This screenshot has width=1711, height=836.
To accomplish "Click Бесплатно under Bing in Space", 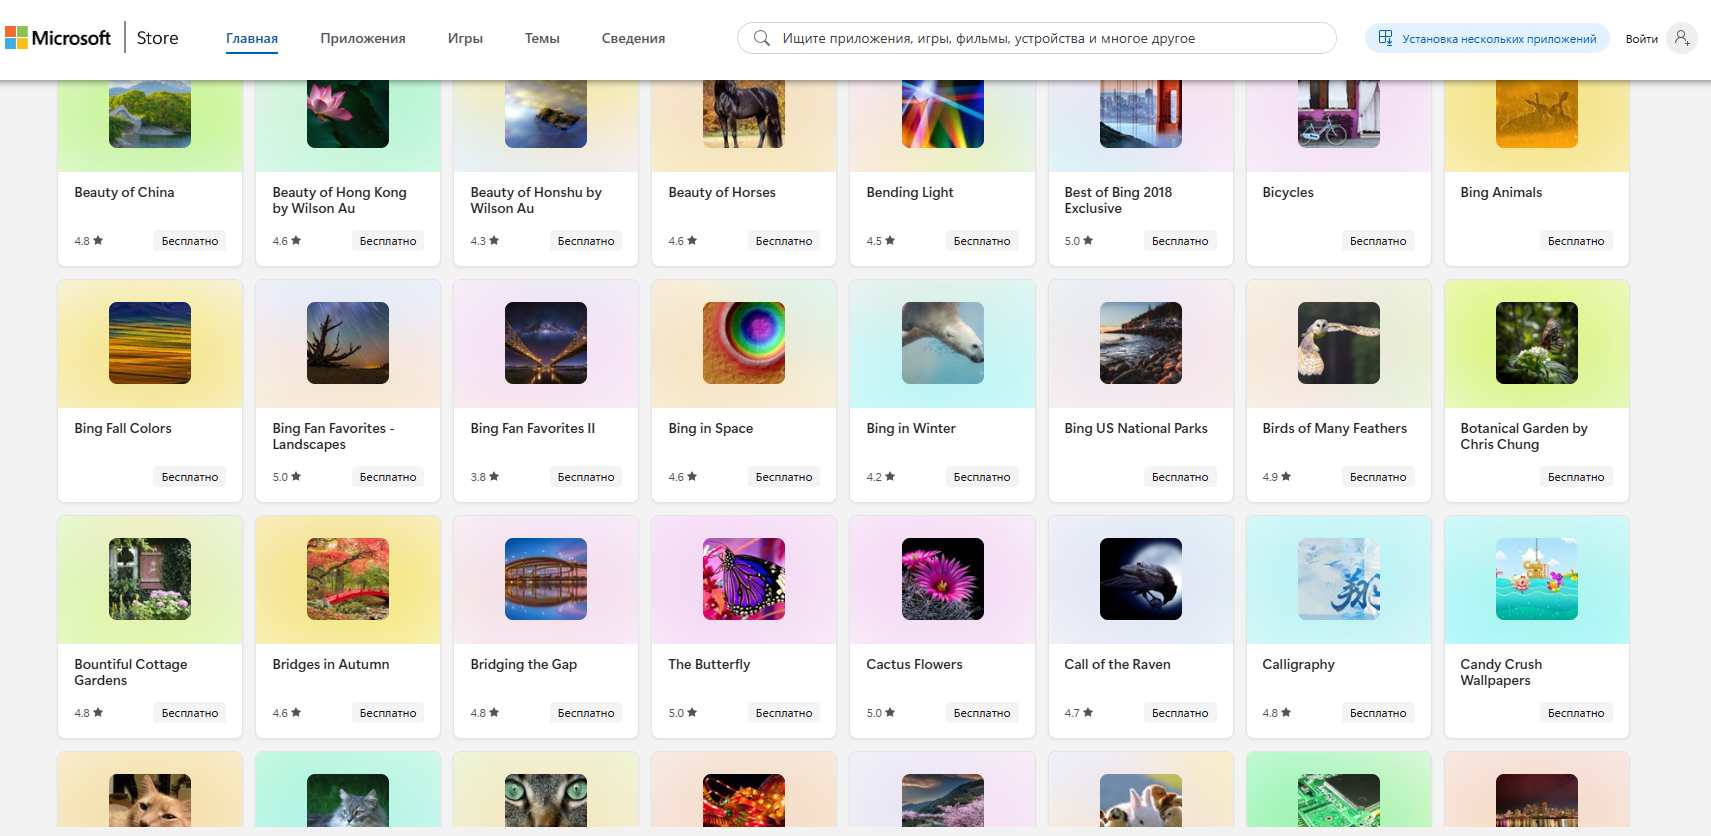I will pos(784,477).
